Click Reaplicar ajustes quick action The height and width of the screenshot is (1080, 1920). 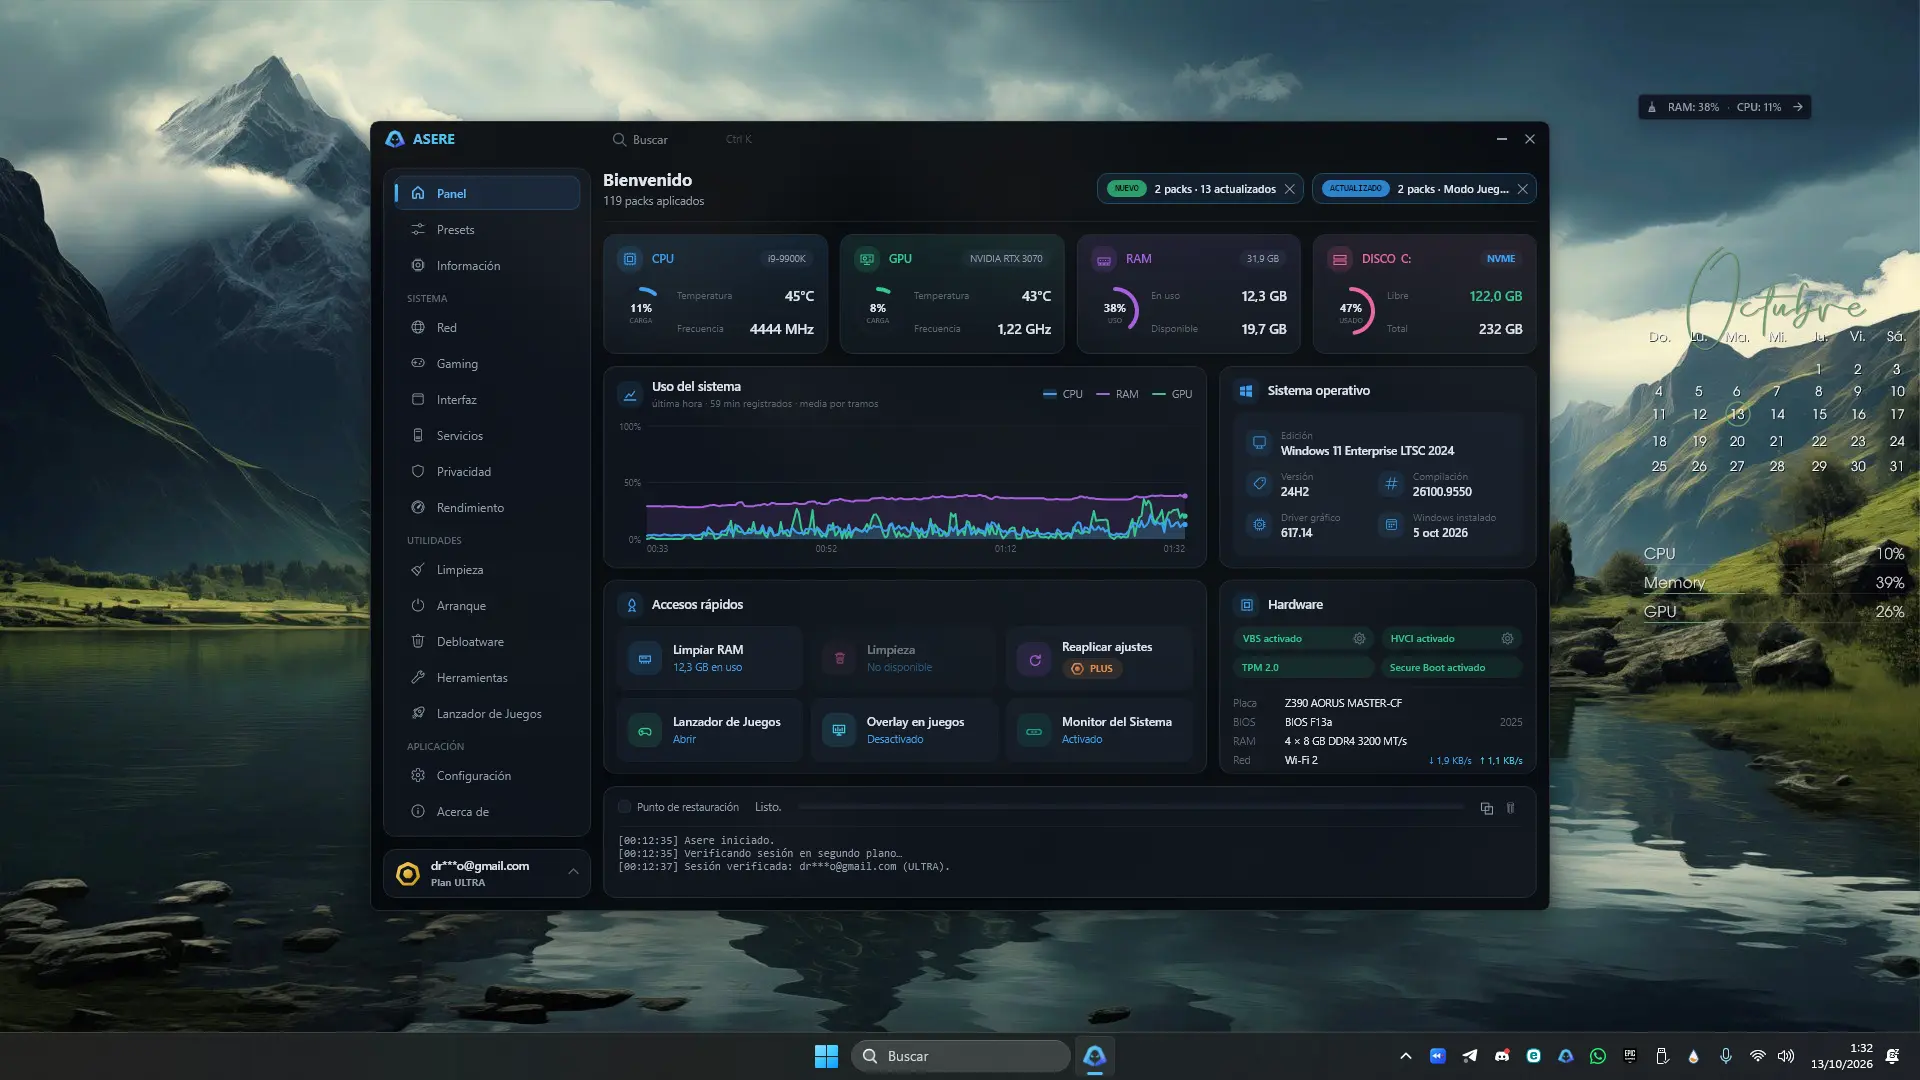point(1100,658)
